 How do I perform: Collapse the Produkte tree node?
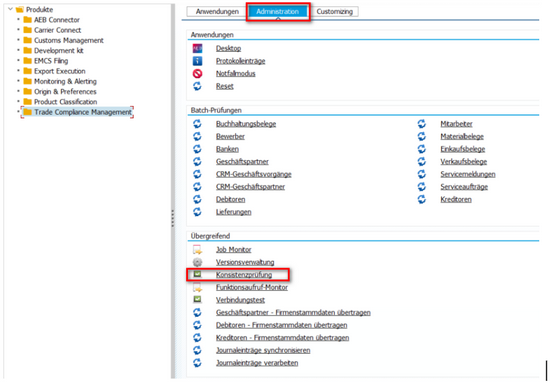[x=10, y=9]
